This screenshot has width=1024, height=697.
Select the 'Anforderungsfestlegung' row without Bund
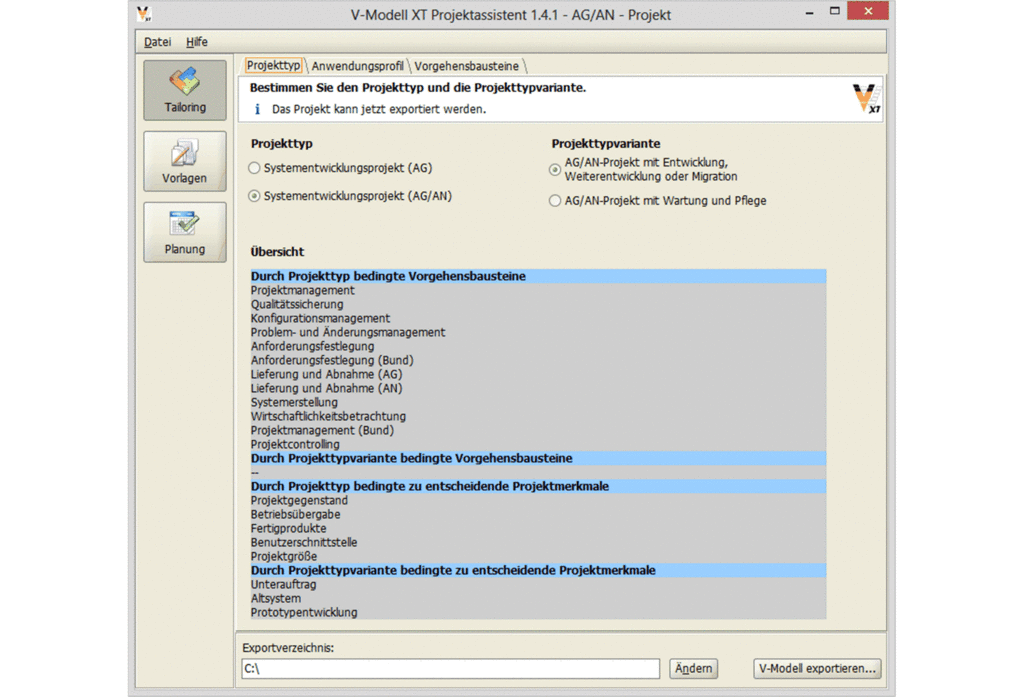538,346
